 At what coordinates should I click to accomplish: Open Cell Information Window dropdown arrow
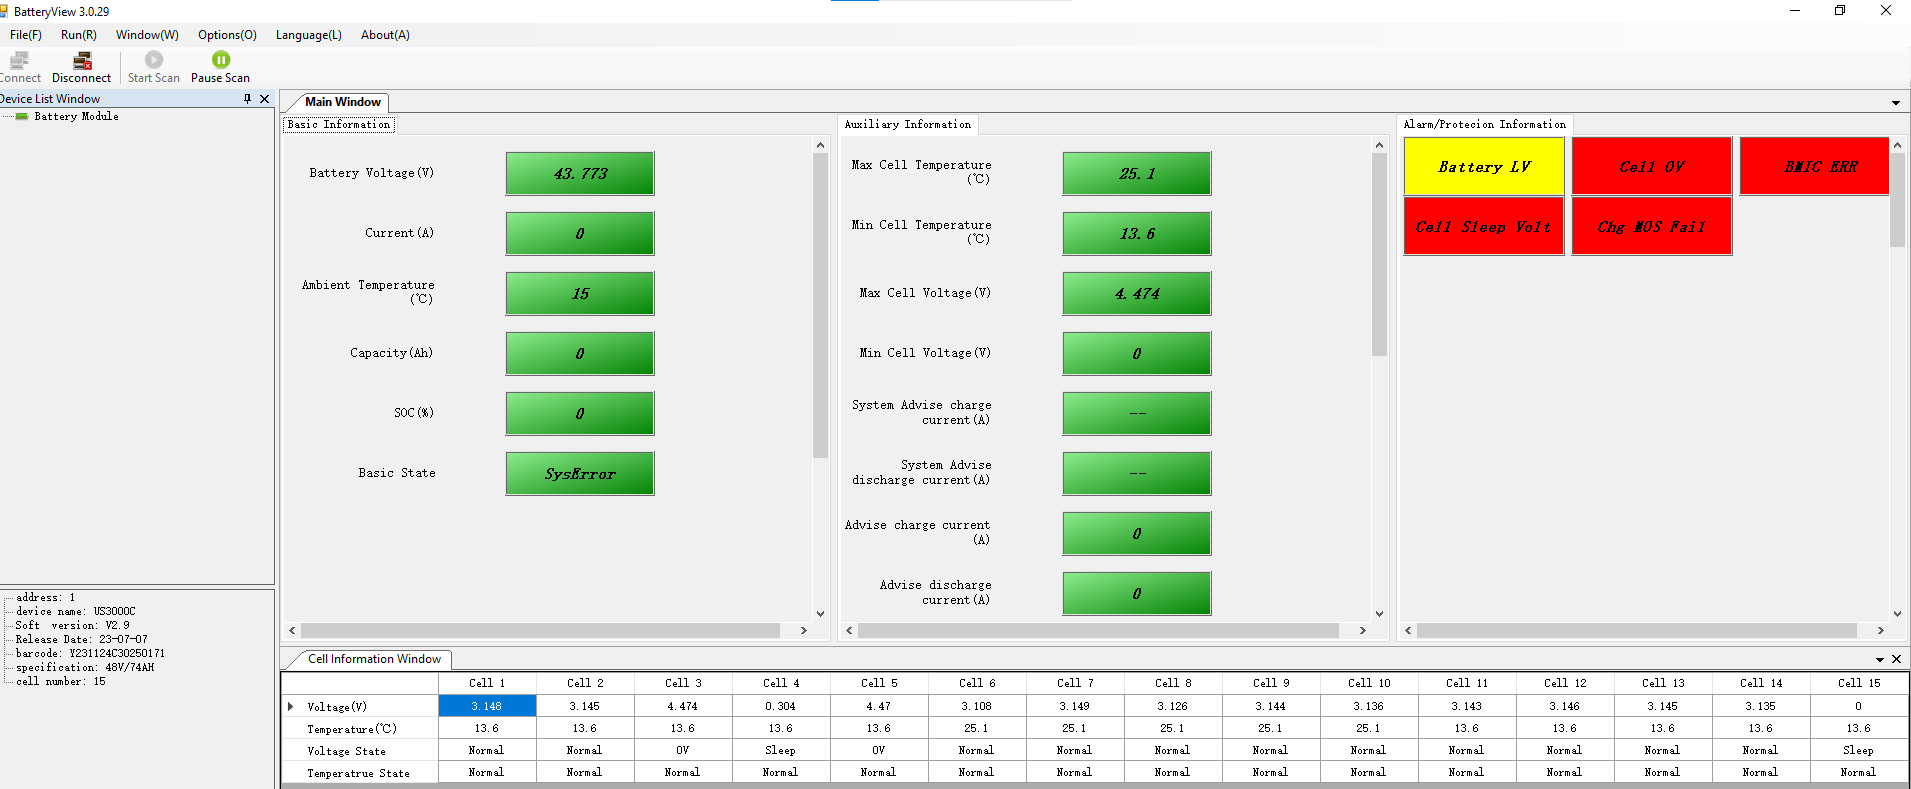(x=1879, y=659)
